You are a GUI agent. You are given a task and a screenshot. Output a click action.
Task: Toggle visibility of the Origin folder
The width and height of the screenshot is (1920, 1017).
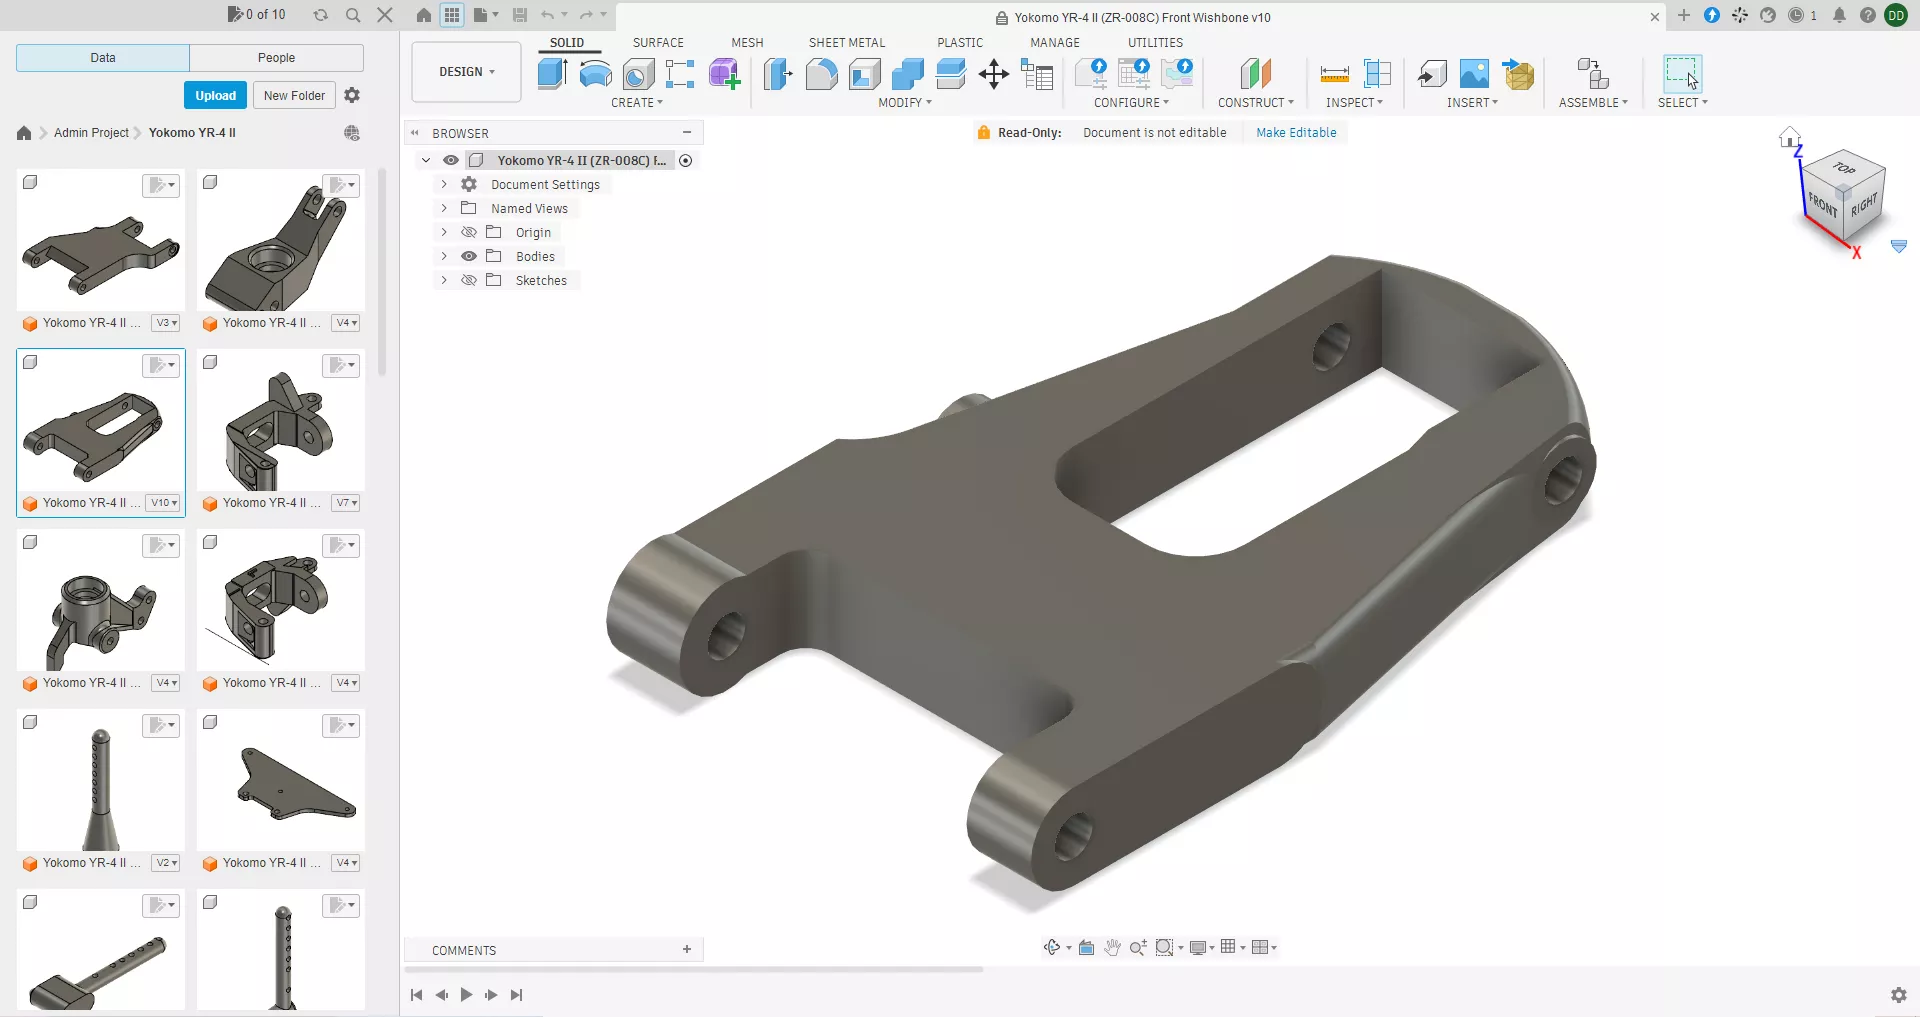click(468, 232)
